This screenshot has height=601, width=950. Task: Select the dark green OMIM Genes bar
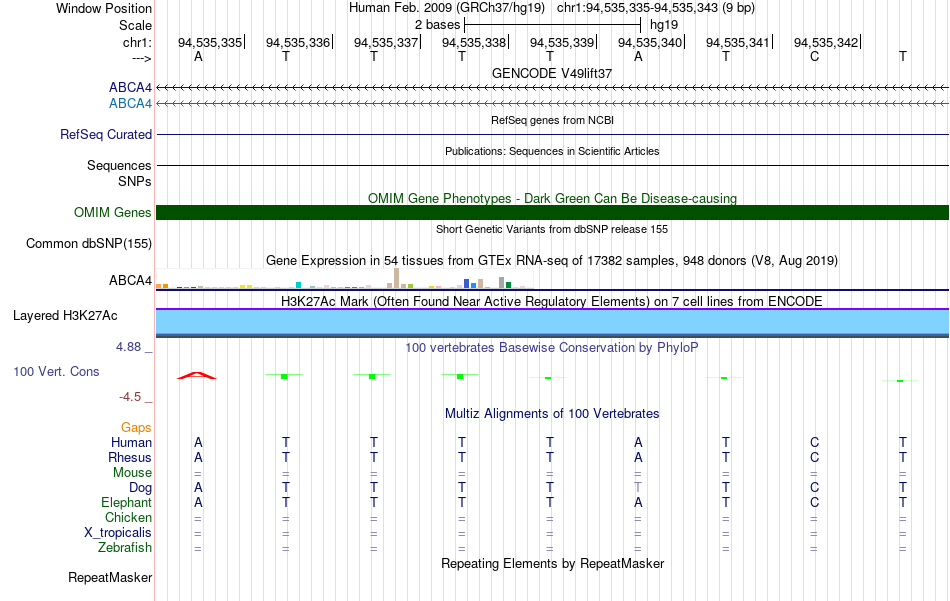(552, 213)
